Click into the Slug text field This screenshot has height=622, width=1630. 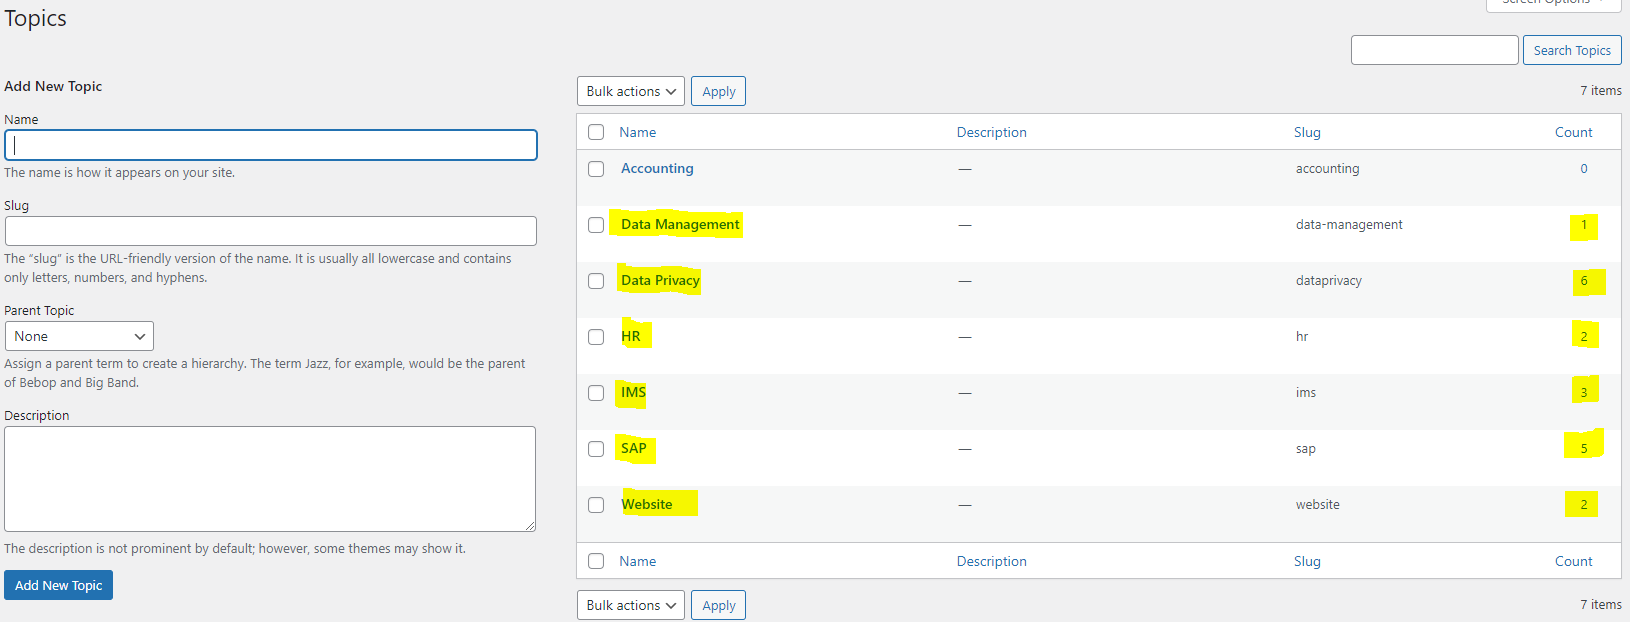pyautogui.click(x=270, y=231)
